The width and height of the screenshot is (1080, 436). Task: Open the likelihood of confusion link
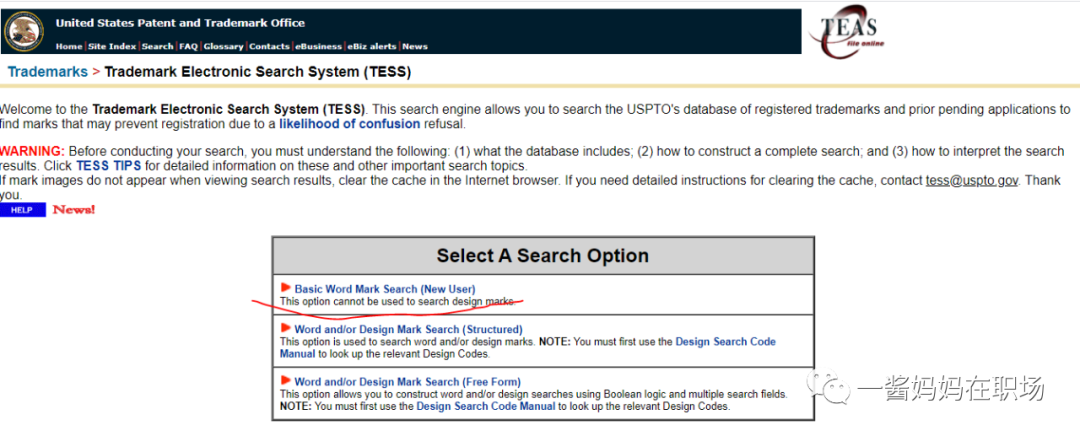click(349, 124)
